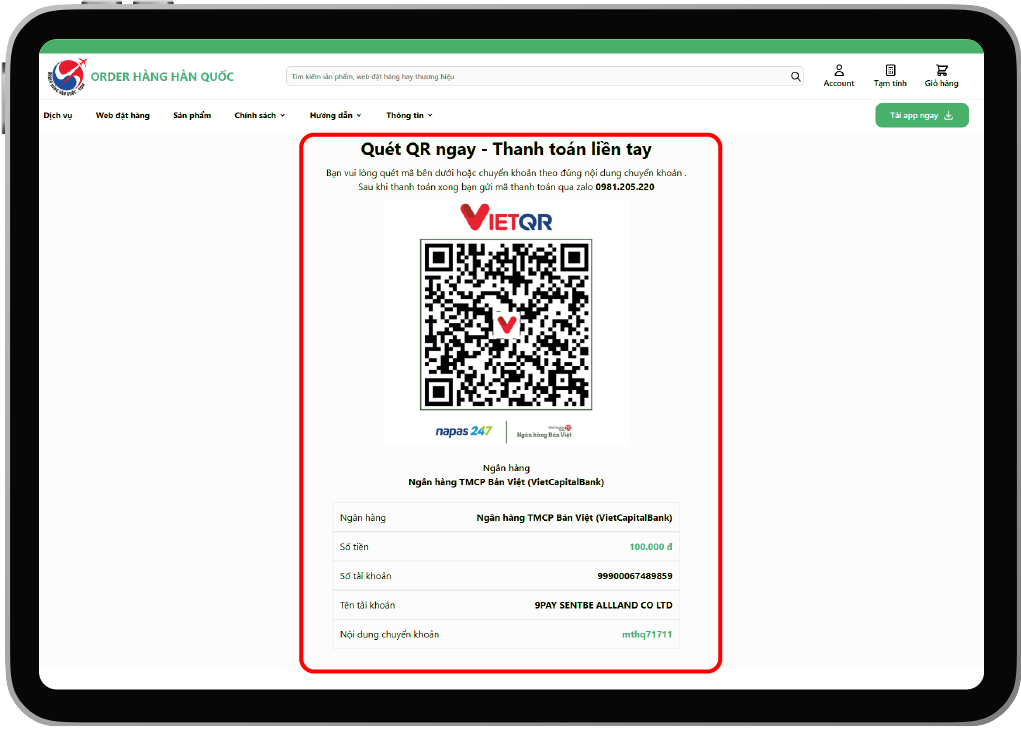This screenshot has width=1021, height=729.
Task: Focus the product search input field
Action: click(x=544, y=77)
